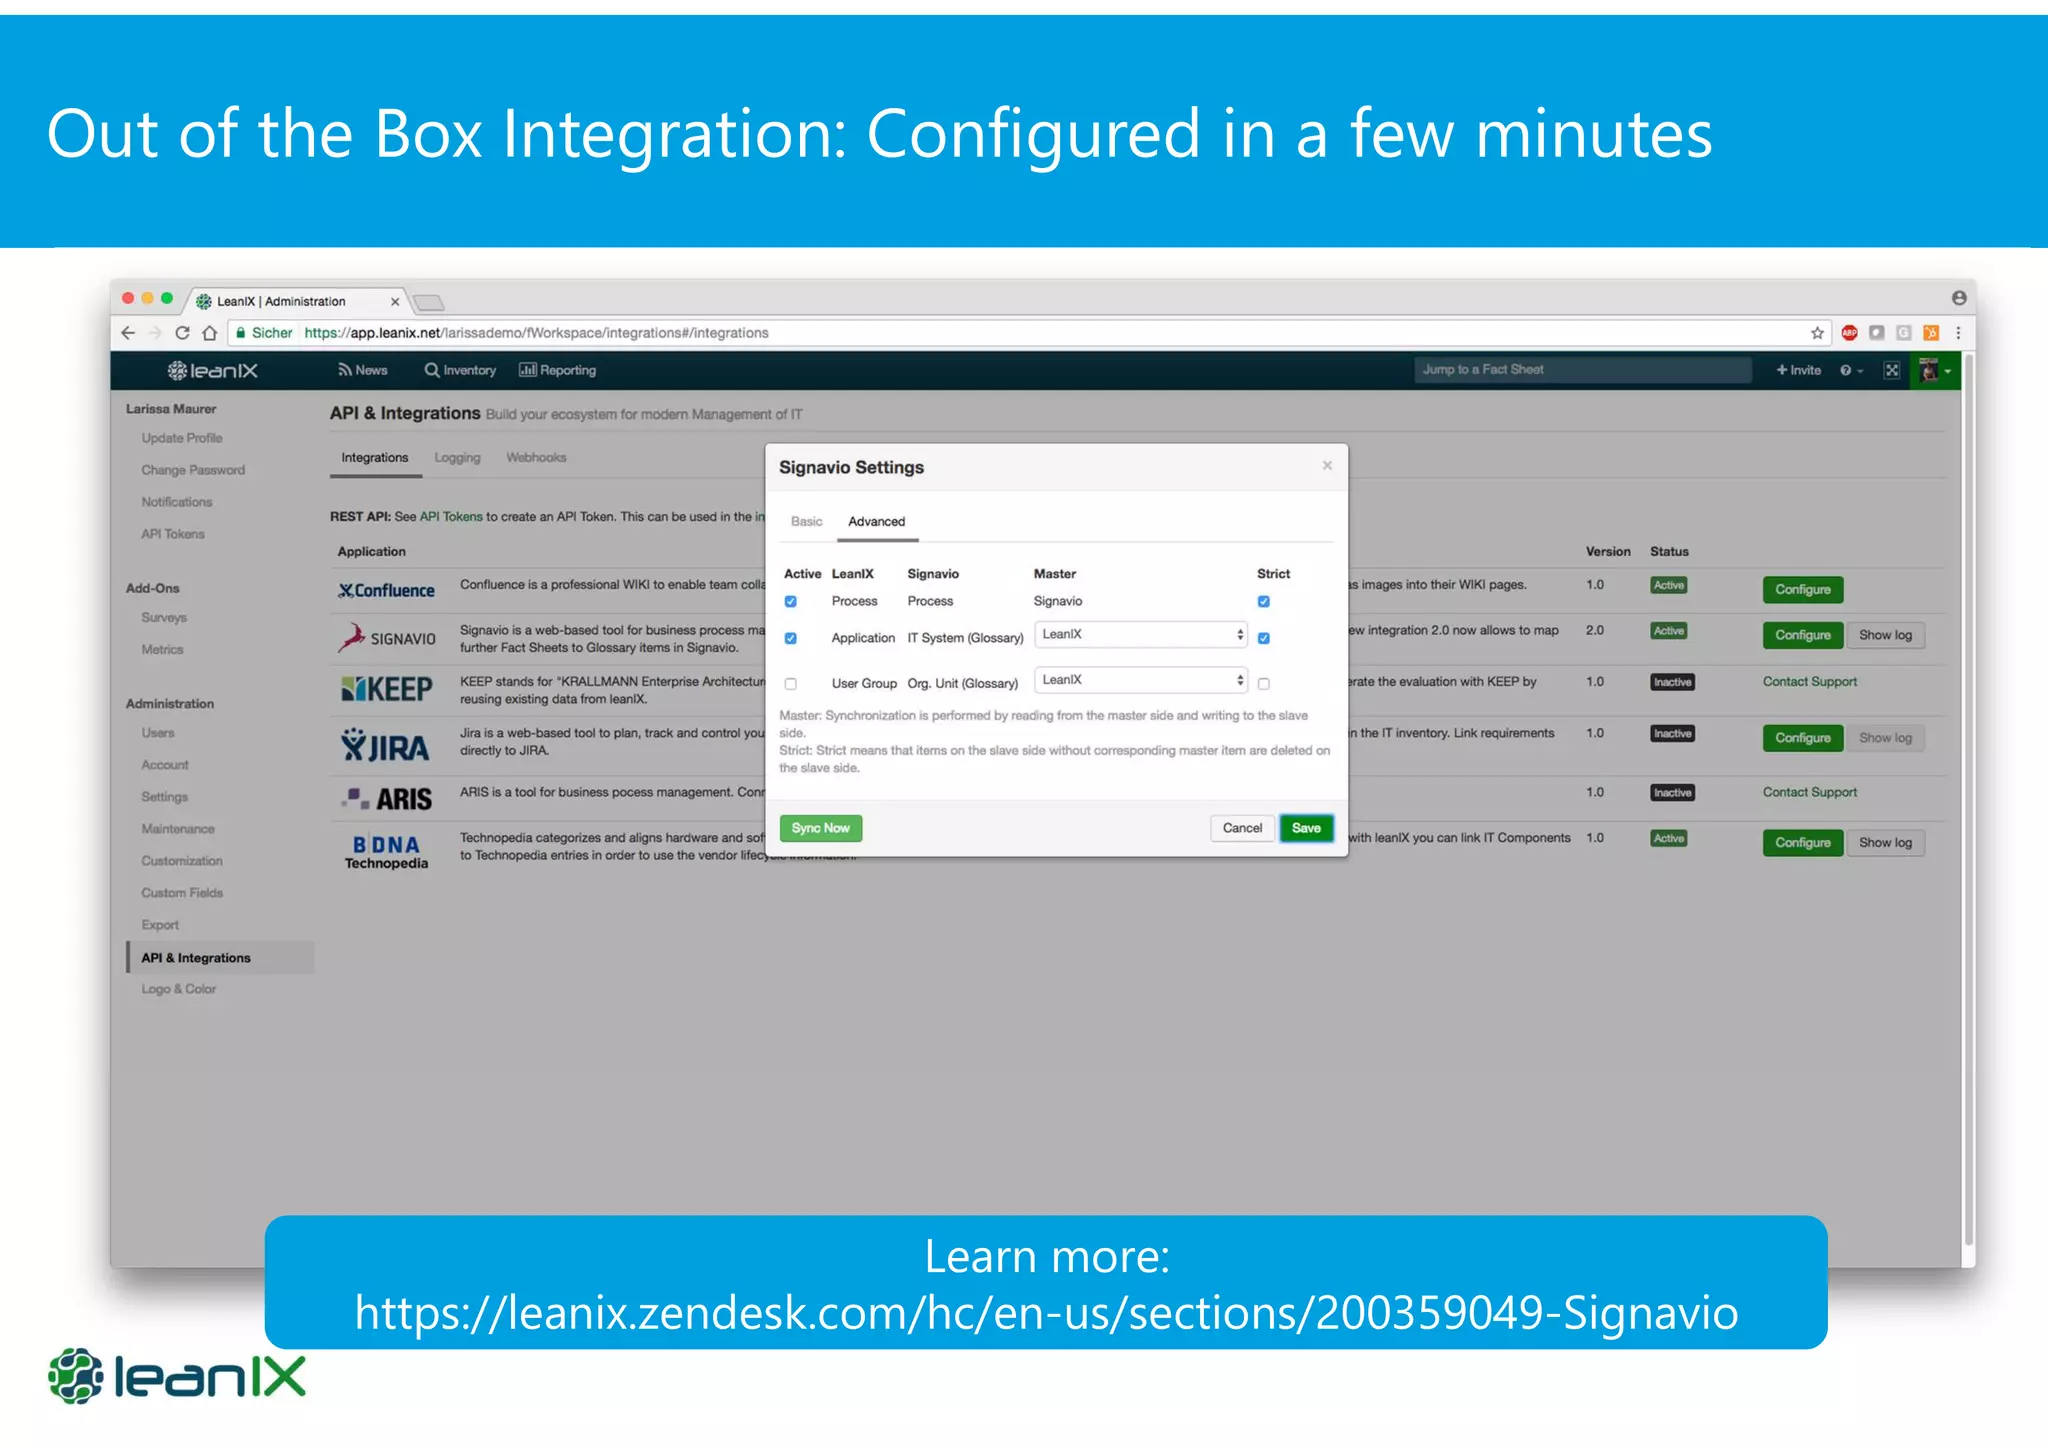
Task: Click the Signavio logo
Action: click(x=387, y=638)
